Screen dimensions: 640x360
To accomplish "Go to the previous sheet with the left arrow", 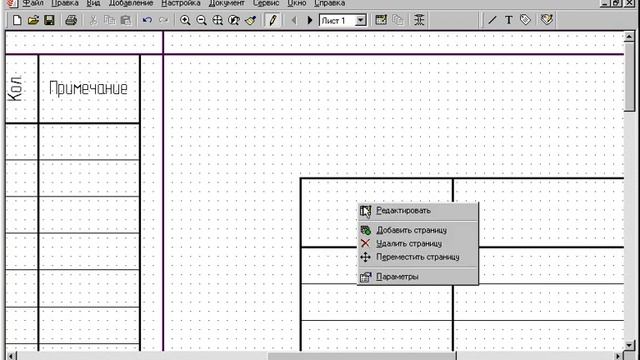I will click(293, 20).
